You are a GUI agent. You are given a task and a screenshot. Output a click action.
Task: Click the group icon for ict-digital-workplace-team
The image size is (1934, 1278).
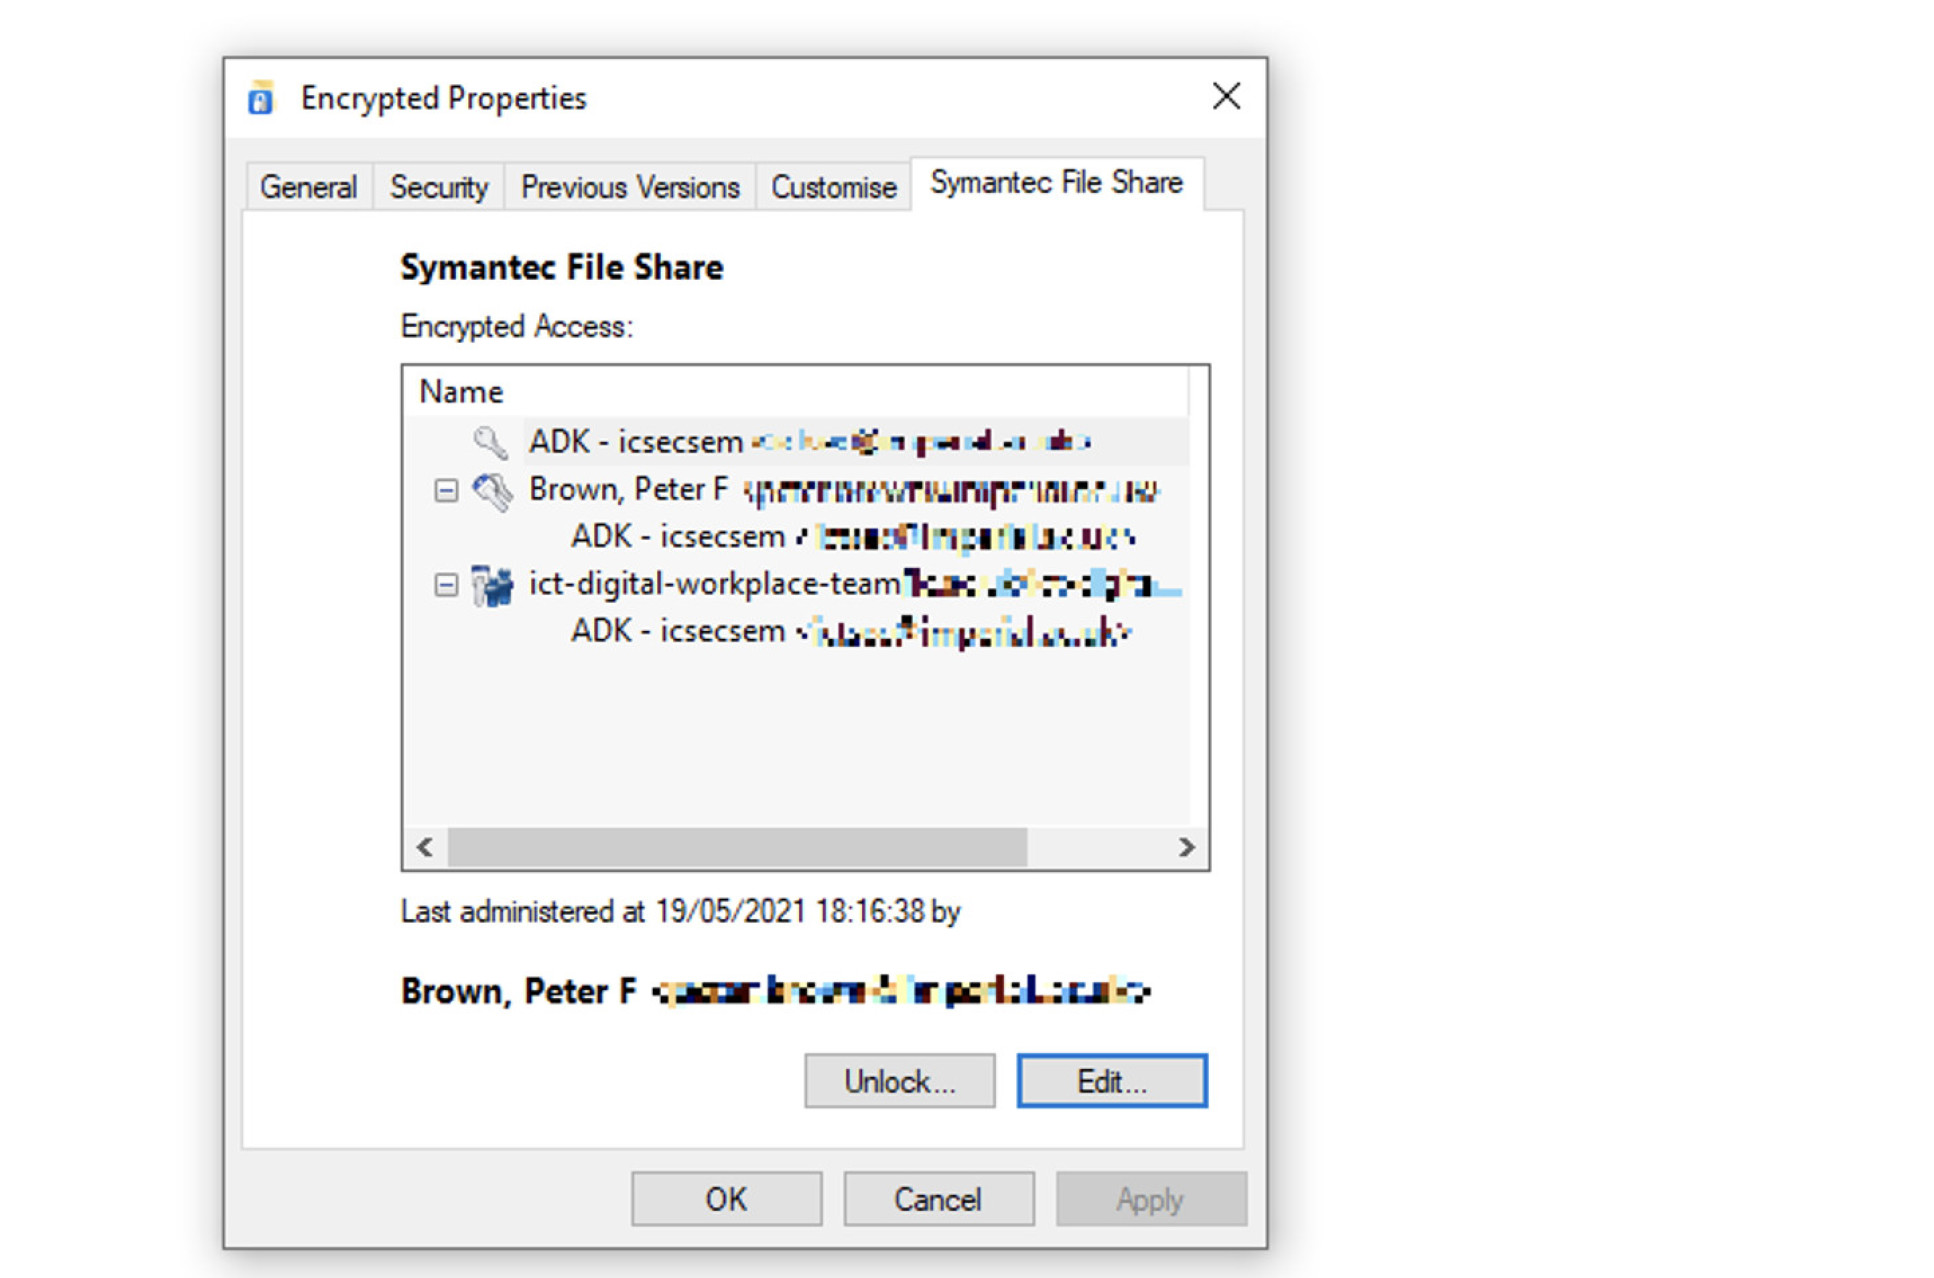coord(492,585)
